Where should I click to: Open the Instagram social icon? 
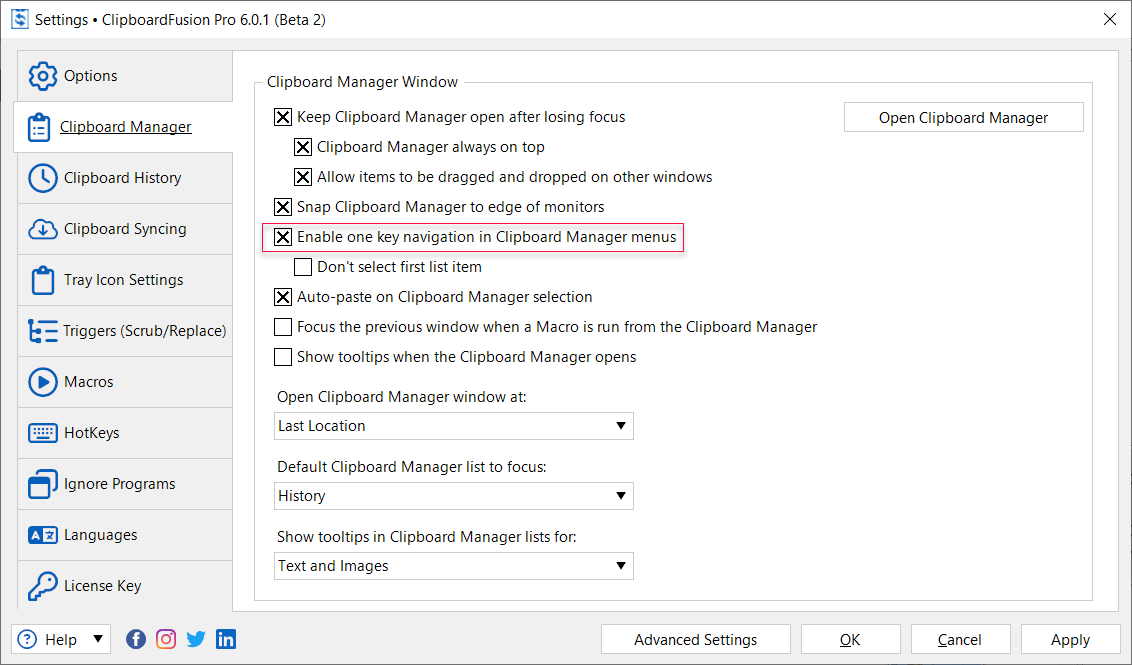click(166, 640)
